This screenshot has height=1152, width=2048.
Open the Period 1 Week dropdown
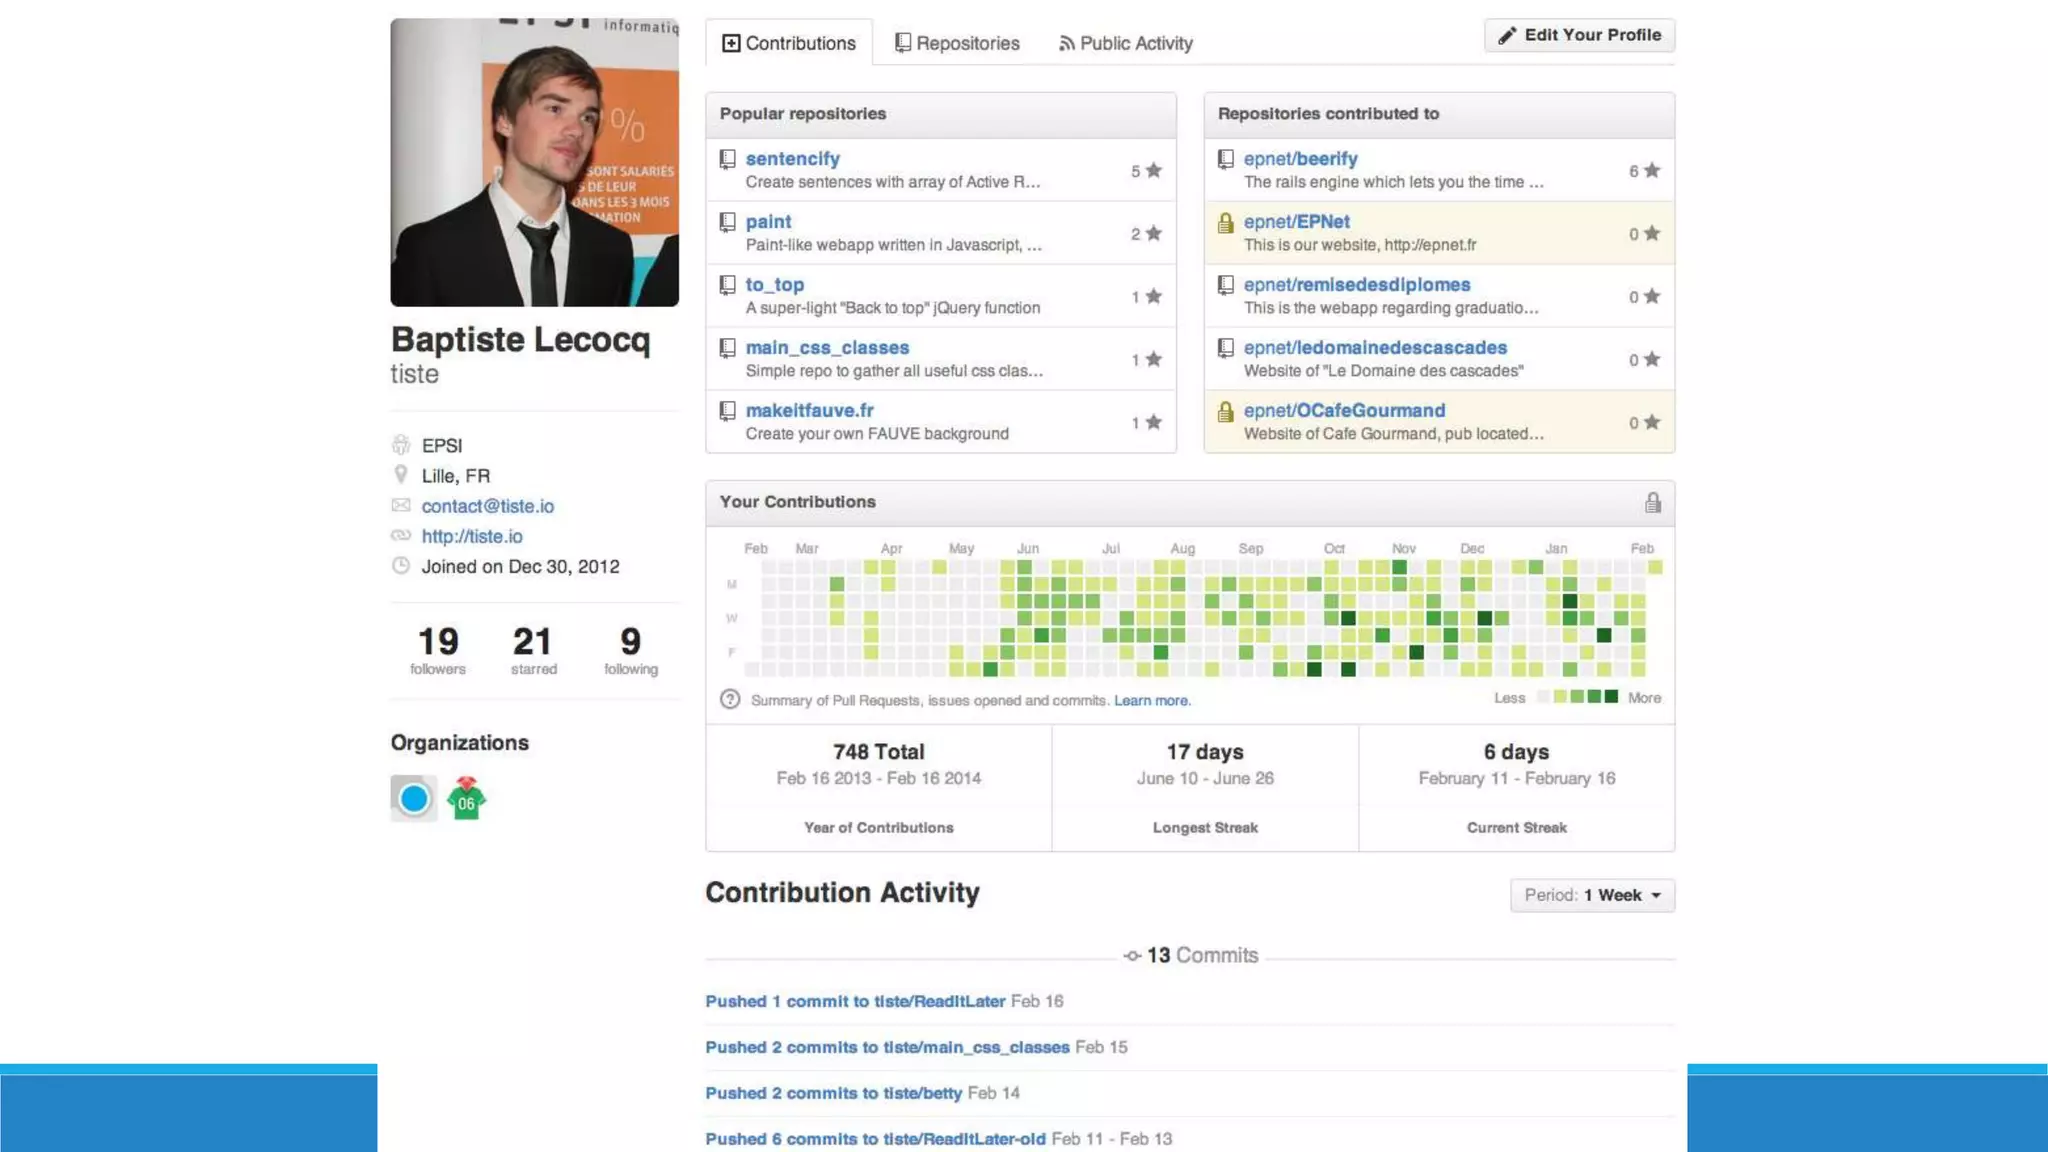(x=1592, y=895)
